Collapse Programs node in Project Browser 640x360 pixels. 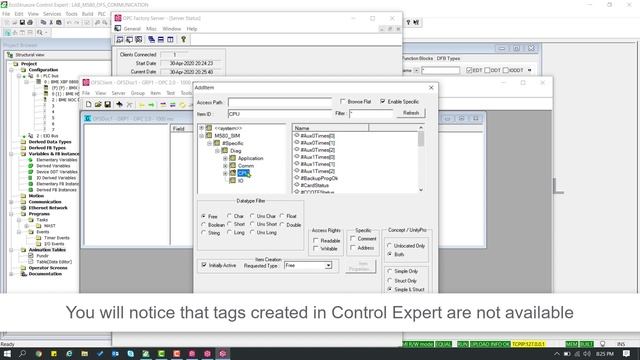(x=11, y=214)
